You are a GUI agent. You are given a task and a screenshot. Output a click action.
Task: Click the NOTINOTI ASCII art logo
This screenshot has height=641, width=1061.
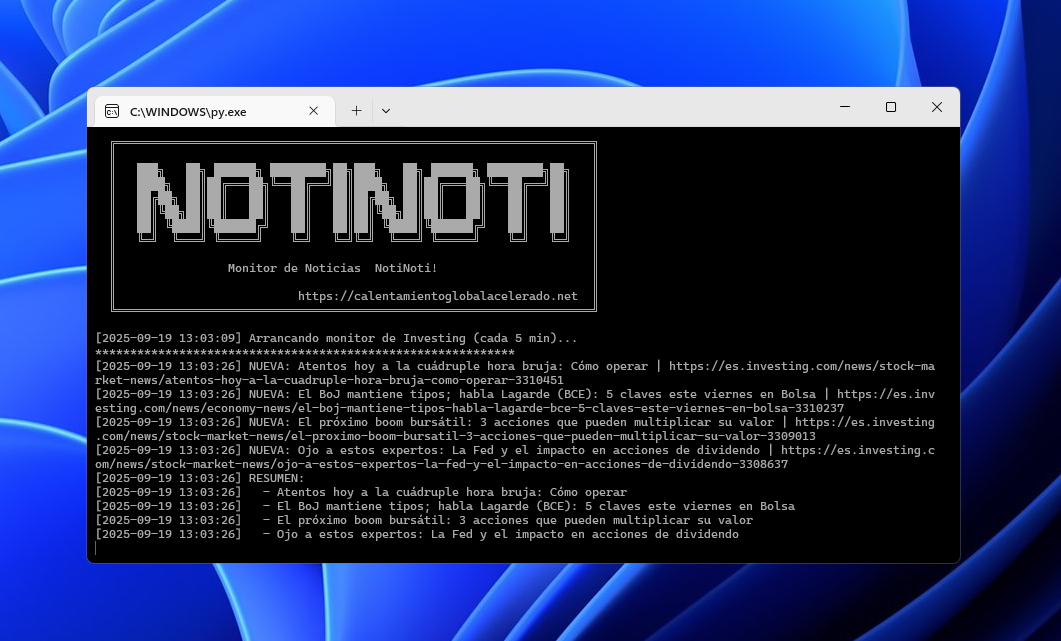pos(353,203)
